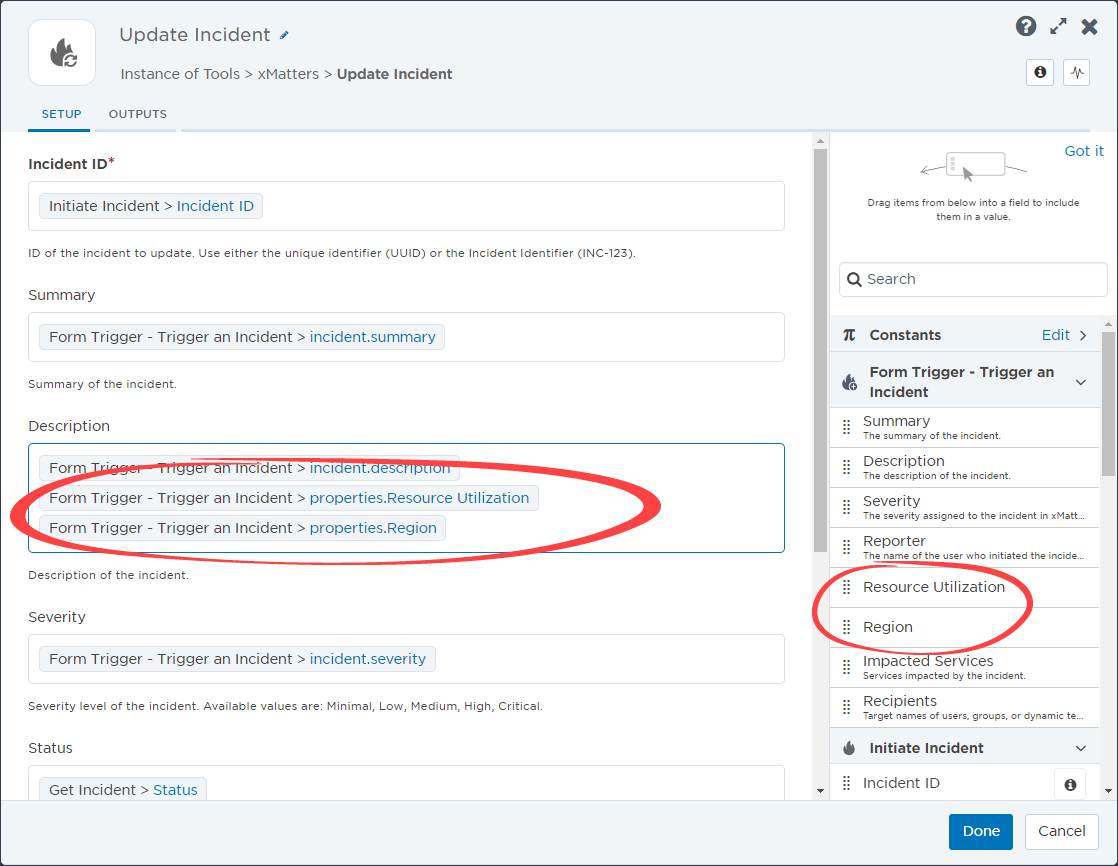Grab the drag handle beside Summary

(846, 427)
